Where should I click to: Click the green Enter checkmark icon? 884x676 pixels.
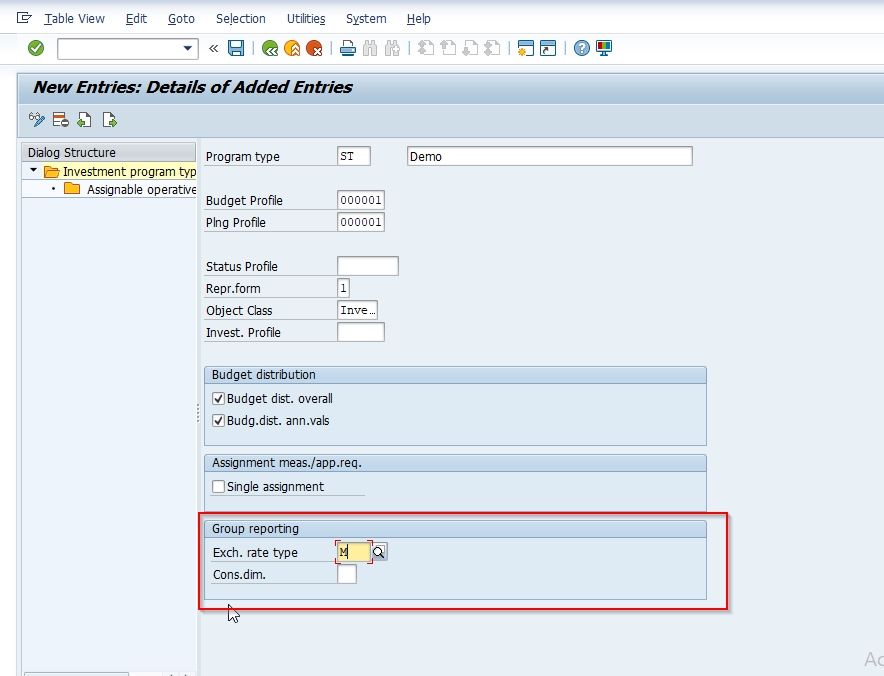[x=36, y=48]
